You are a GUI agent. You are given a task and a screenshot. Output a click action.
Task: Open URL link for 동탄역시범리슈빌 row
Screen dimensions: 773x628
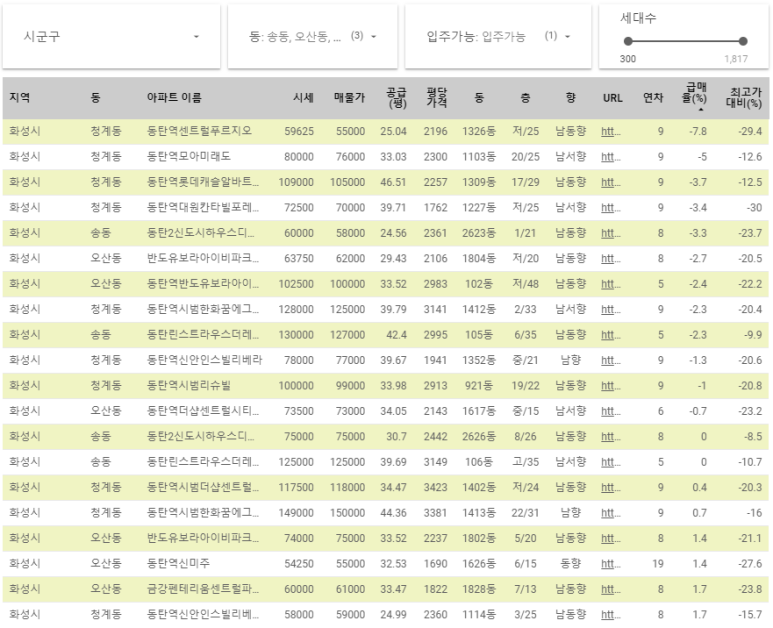click(611, 386)
